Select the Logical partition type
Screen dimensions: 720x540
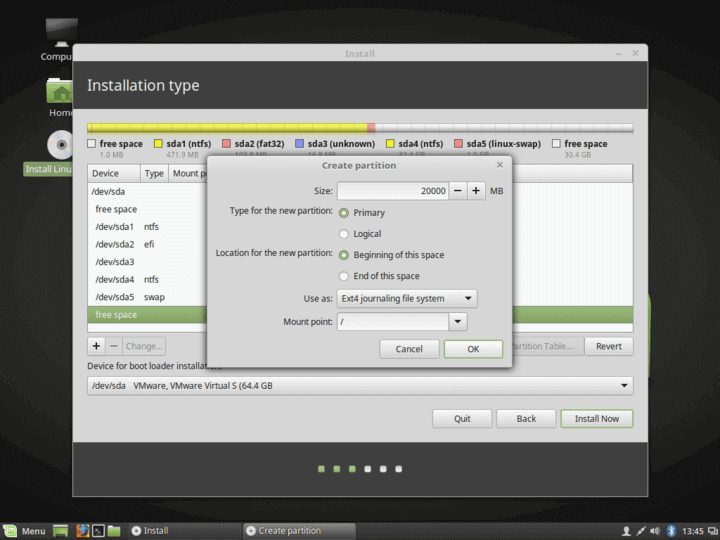pyautogui.click(x=345, y=234)
